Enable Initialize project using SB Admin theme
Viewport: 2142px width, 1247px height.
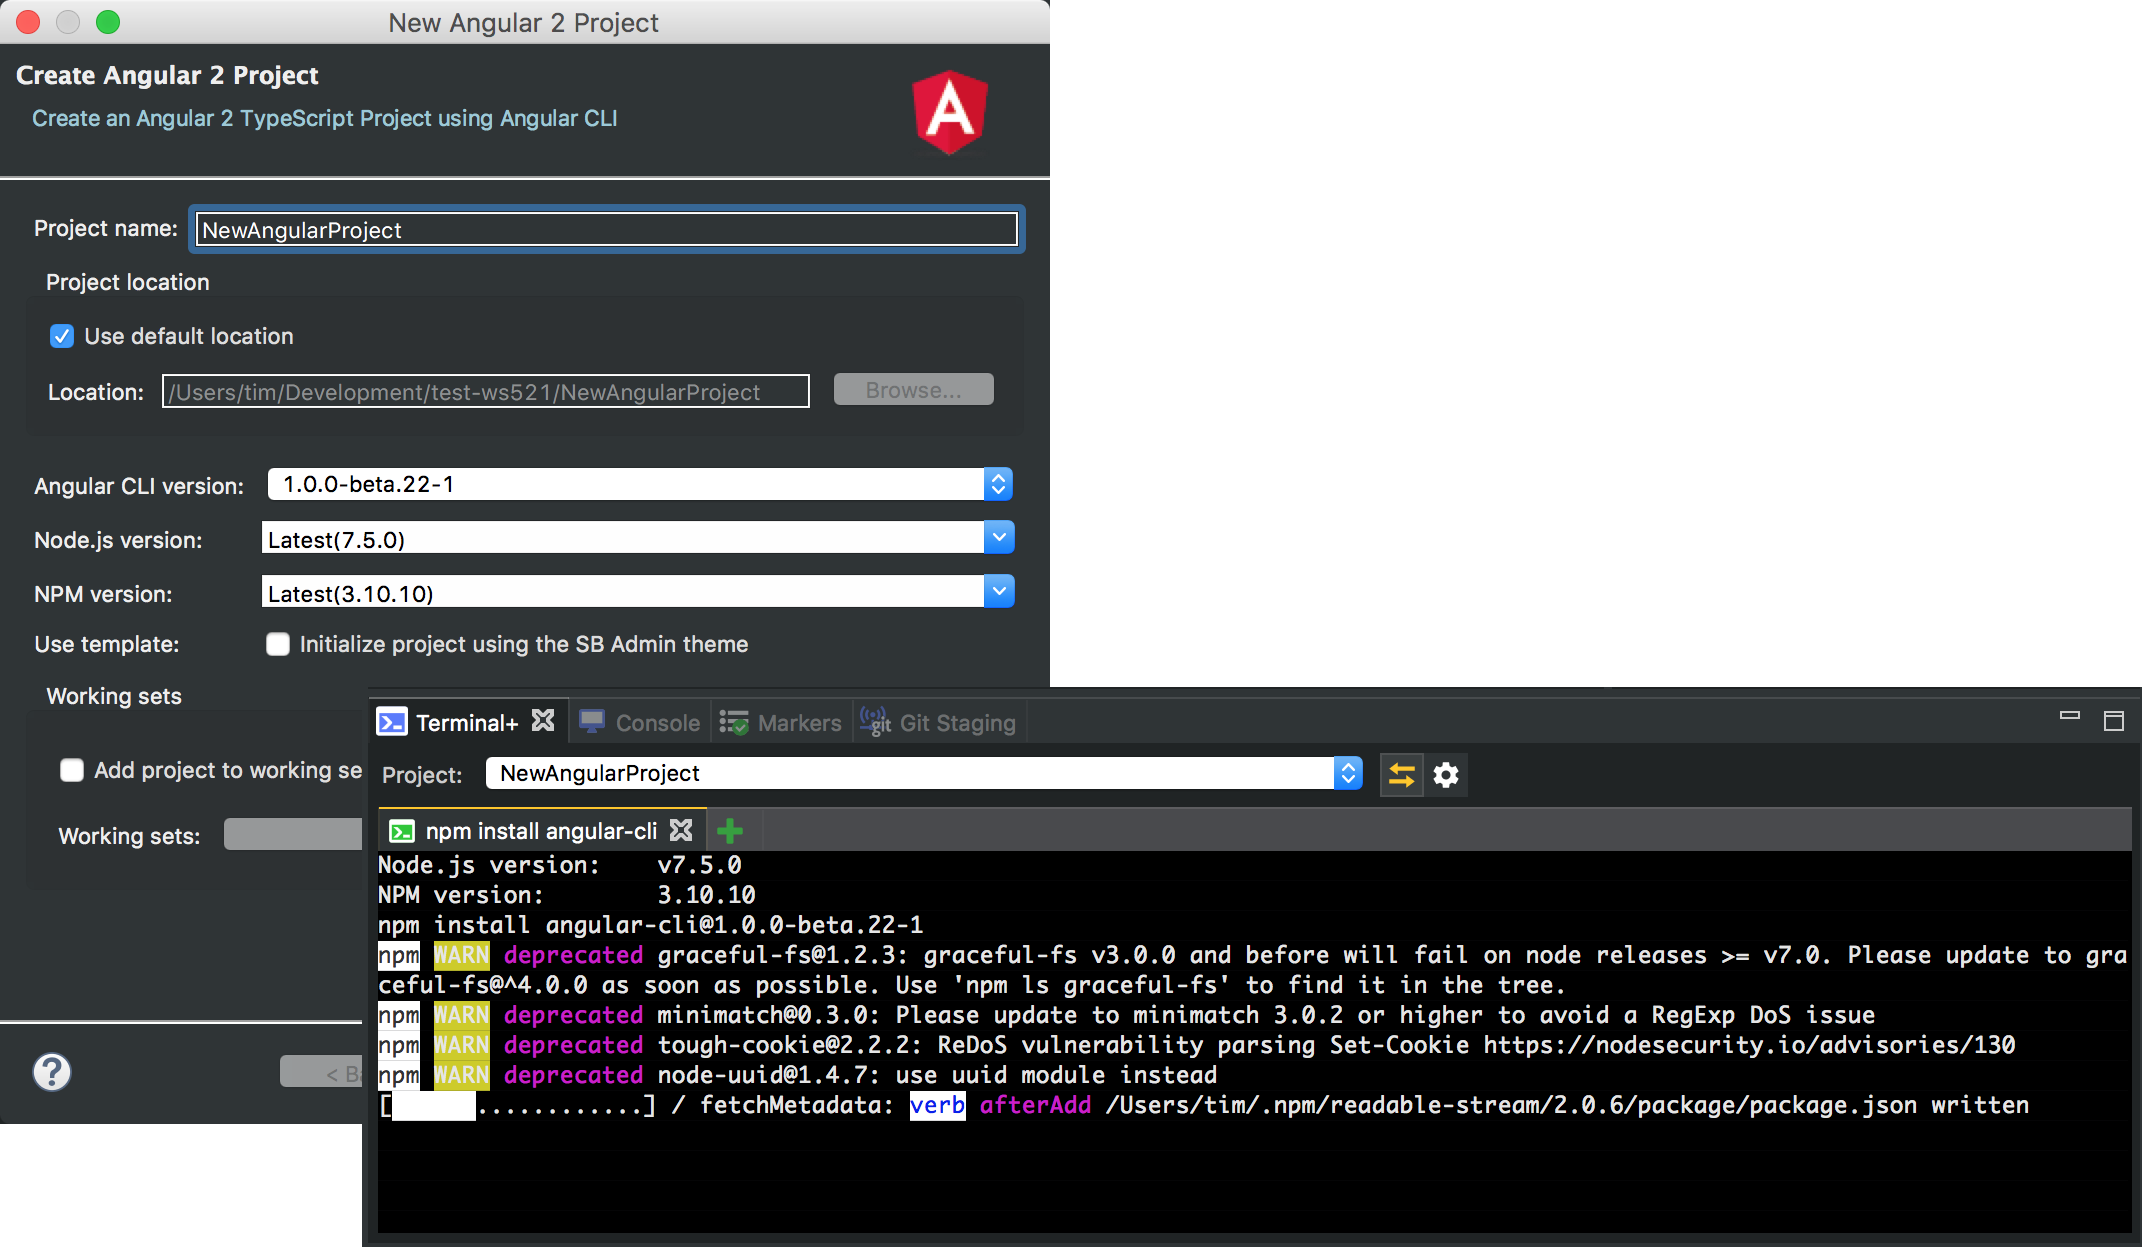278,644
